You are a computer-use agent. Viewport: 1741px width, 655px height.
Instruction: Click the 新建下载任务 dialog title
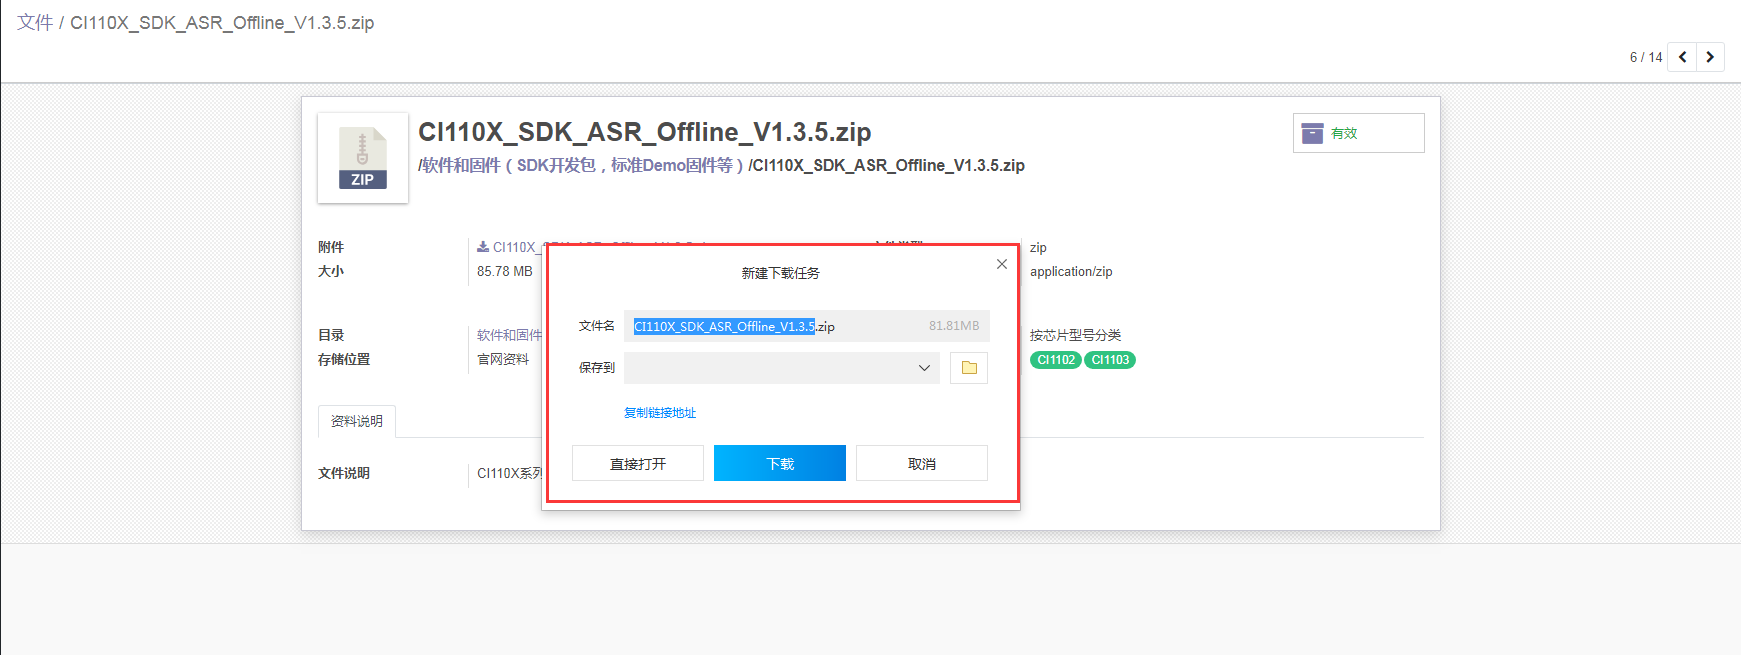[x=780, y=273]
